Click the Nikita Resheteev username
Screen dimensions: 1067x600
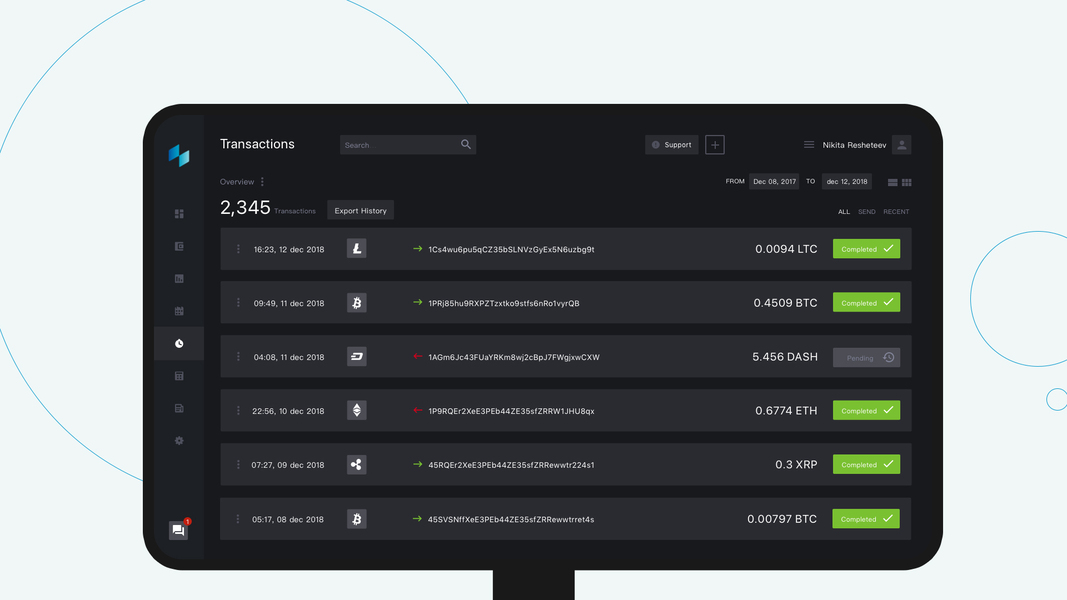(x=854, y=145)
